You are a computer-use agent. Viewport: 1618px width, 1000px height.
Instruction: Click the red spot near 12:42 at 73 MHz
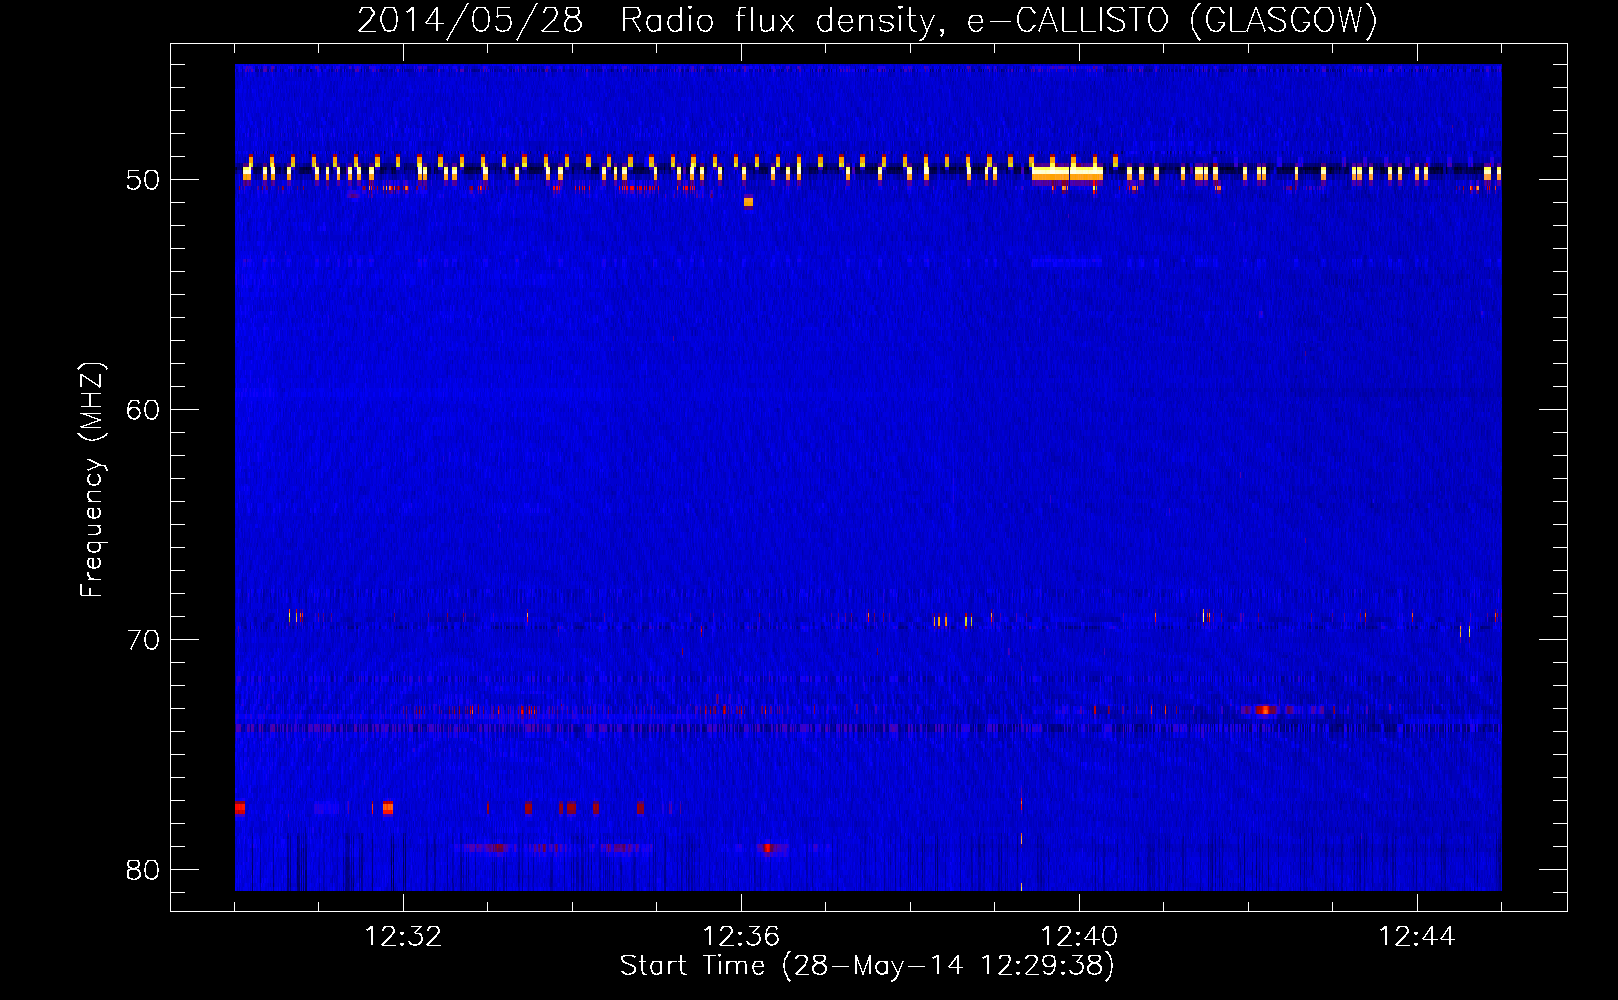click(1264, 710)
